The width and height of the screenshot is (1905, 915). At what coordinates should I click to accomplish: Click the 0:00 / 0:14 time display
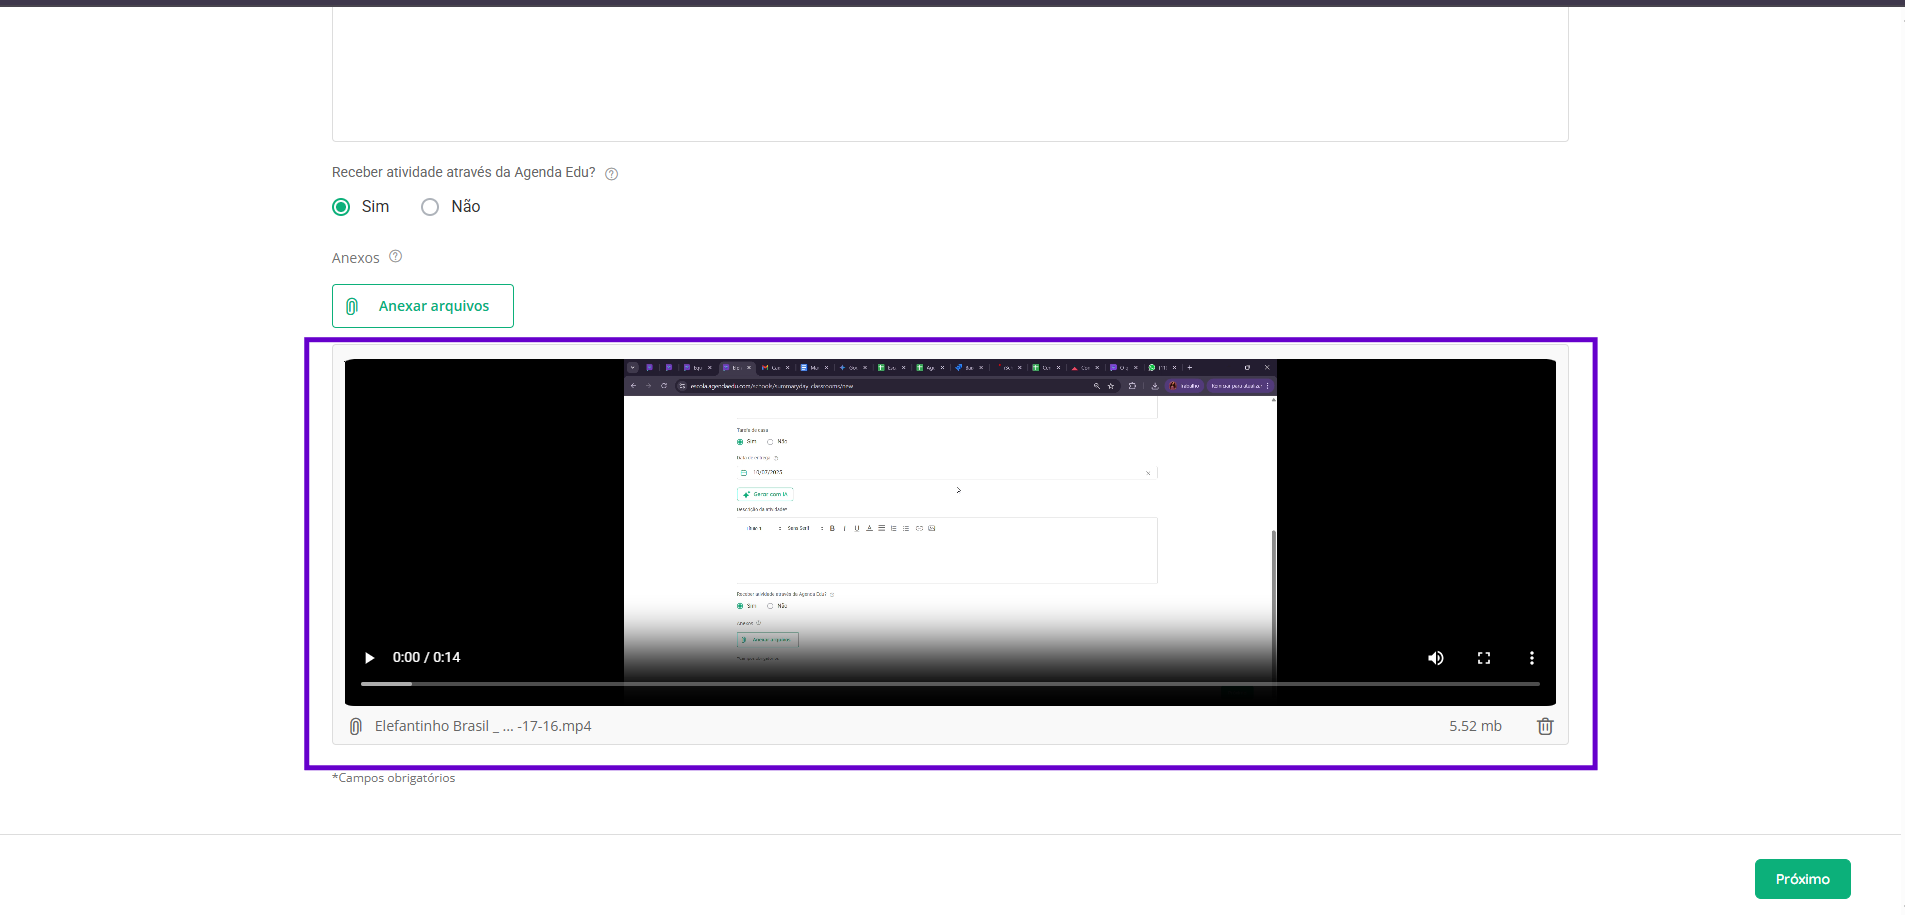click(427, 657)
